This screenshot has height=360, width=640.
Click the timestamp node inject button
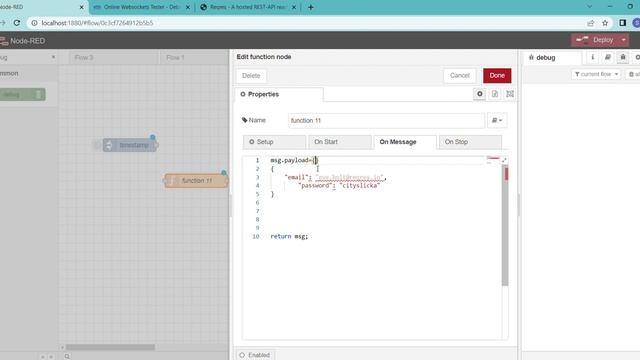tap(97, 145)
